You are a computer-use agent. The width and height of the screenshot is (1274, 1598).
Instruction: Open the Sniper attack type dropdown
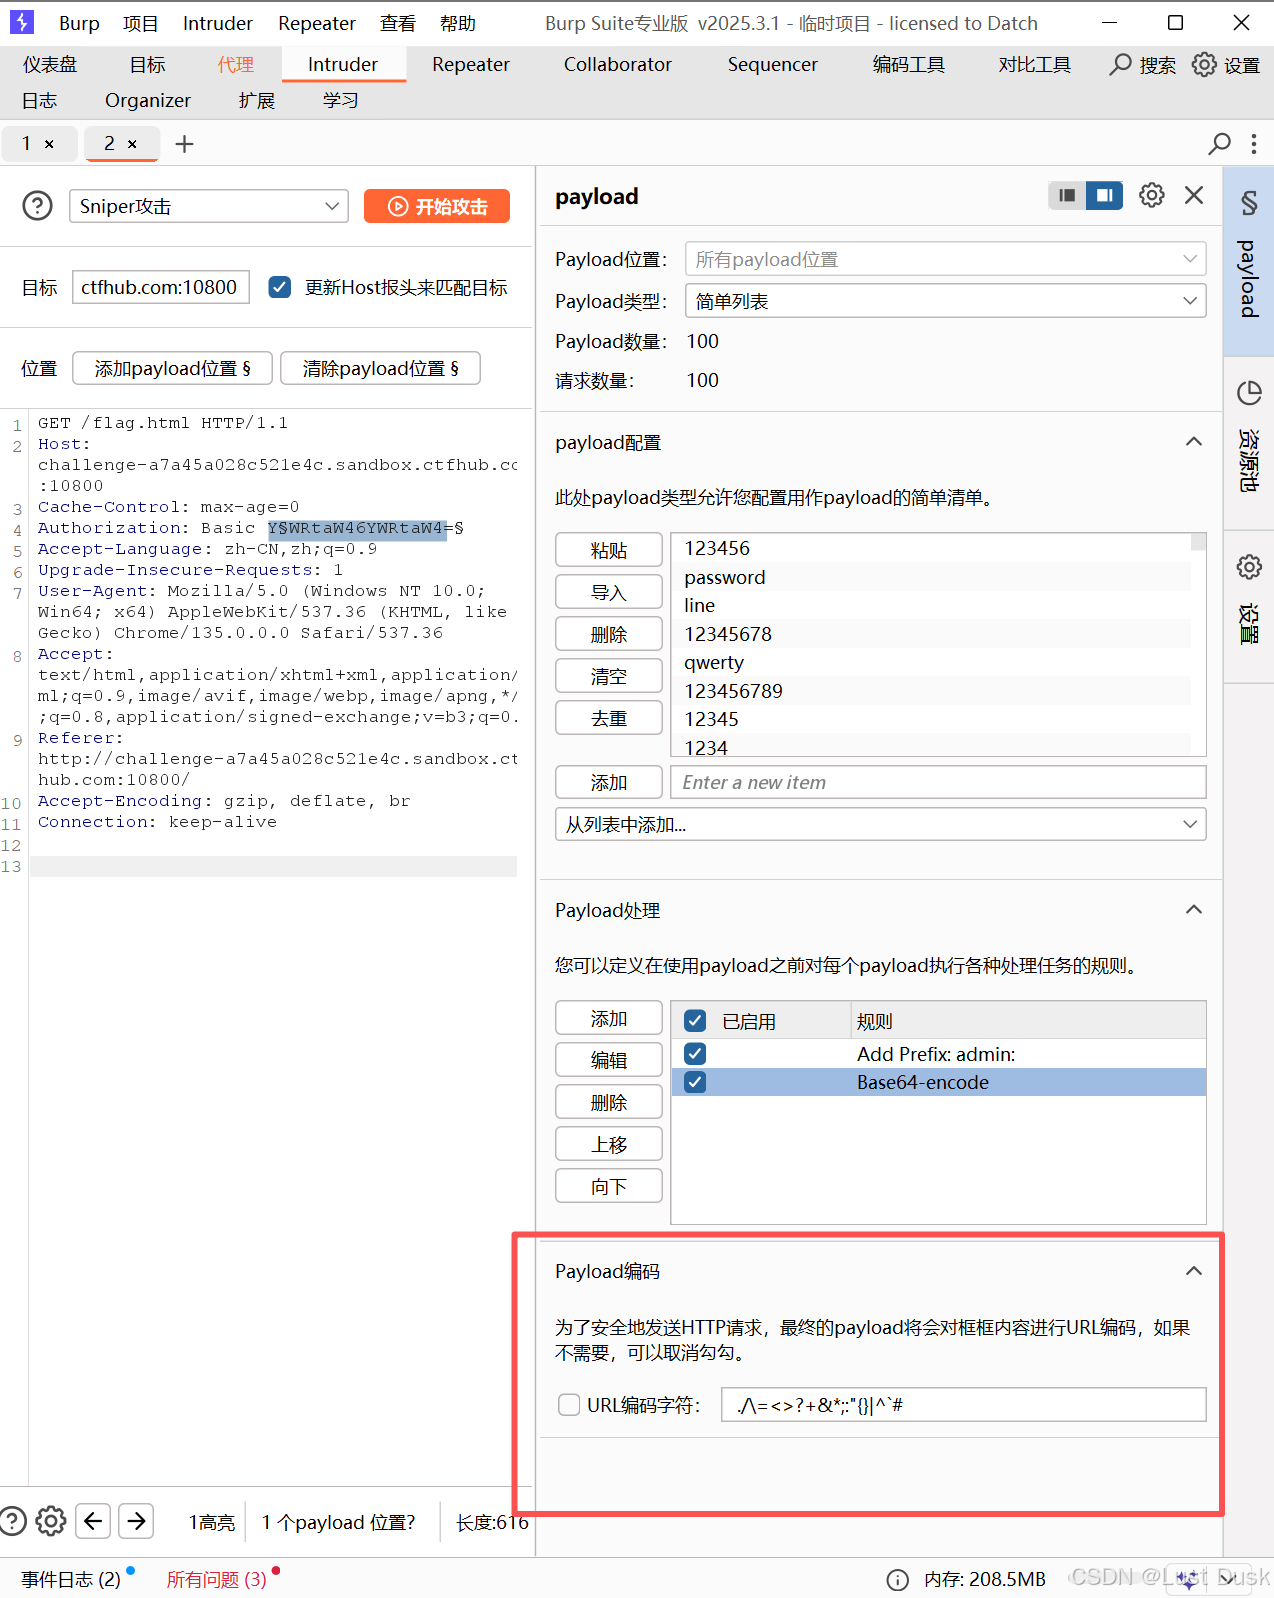[208, 206]
